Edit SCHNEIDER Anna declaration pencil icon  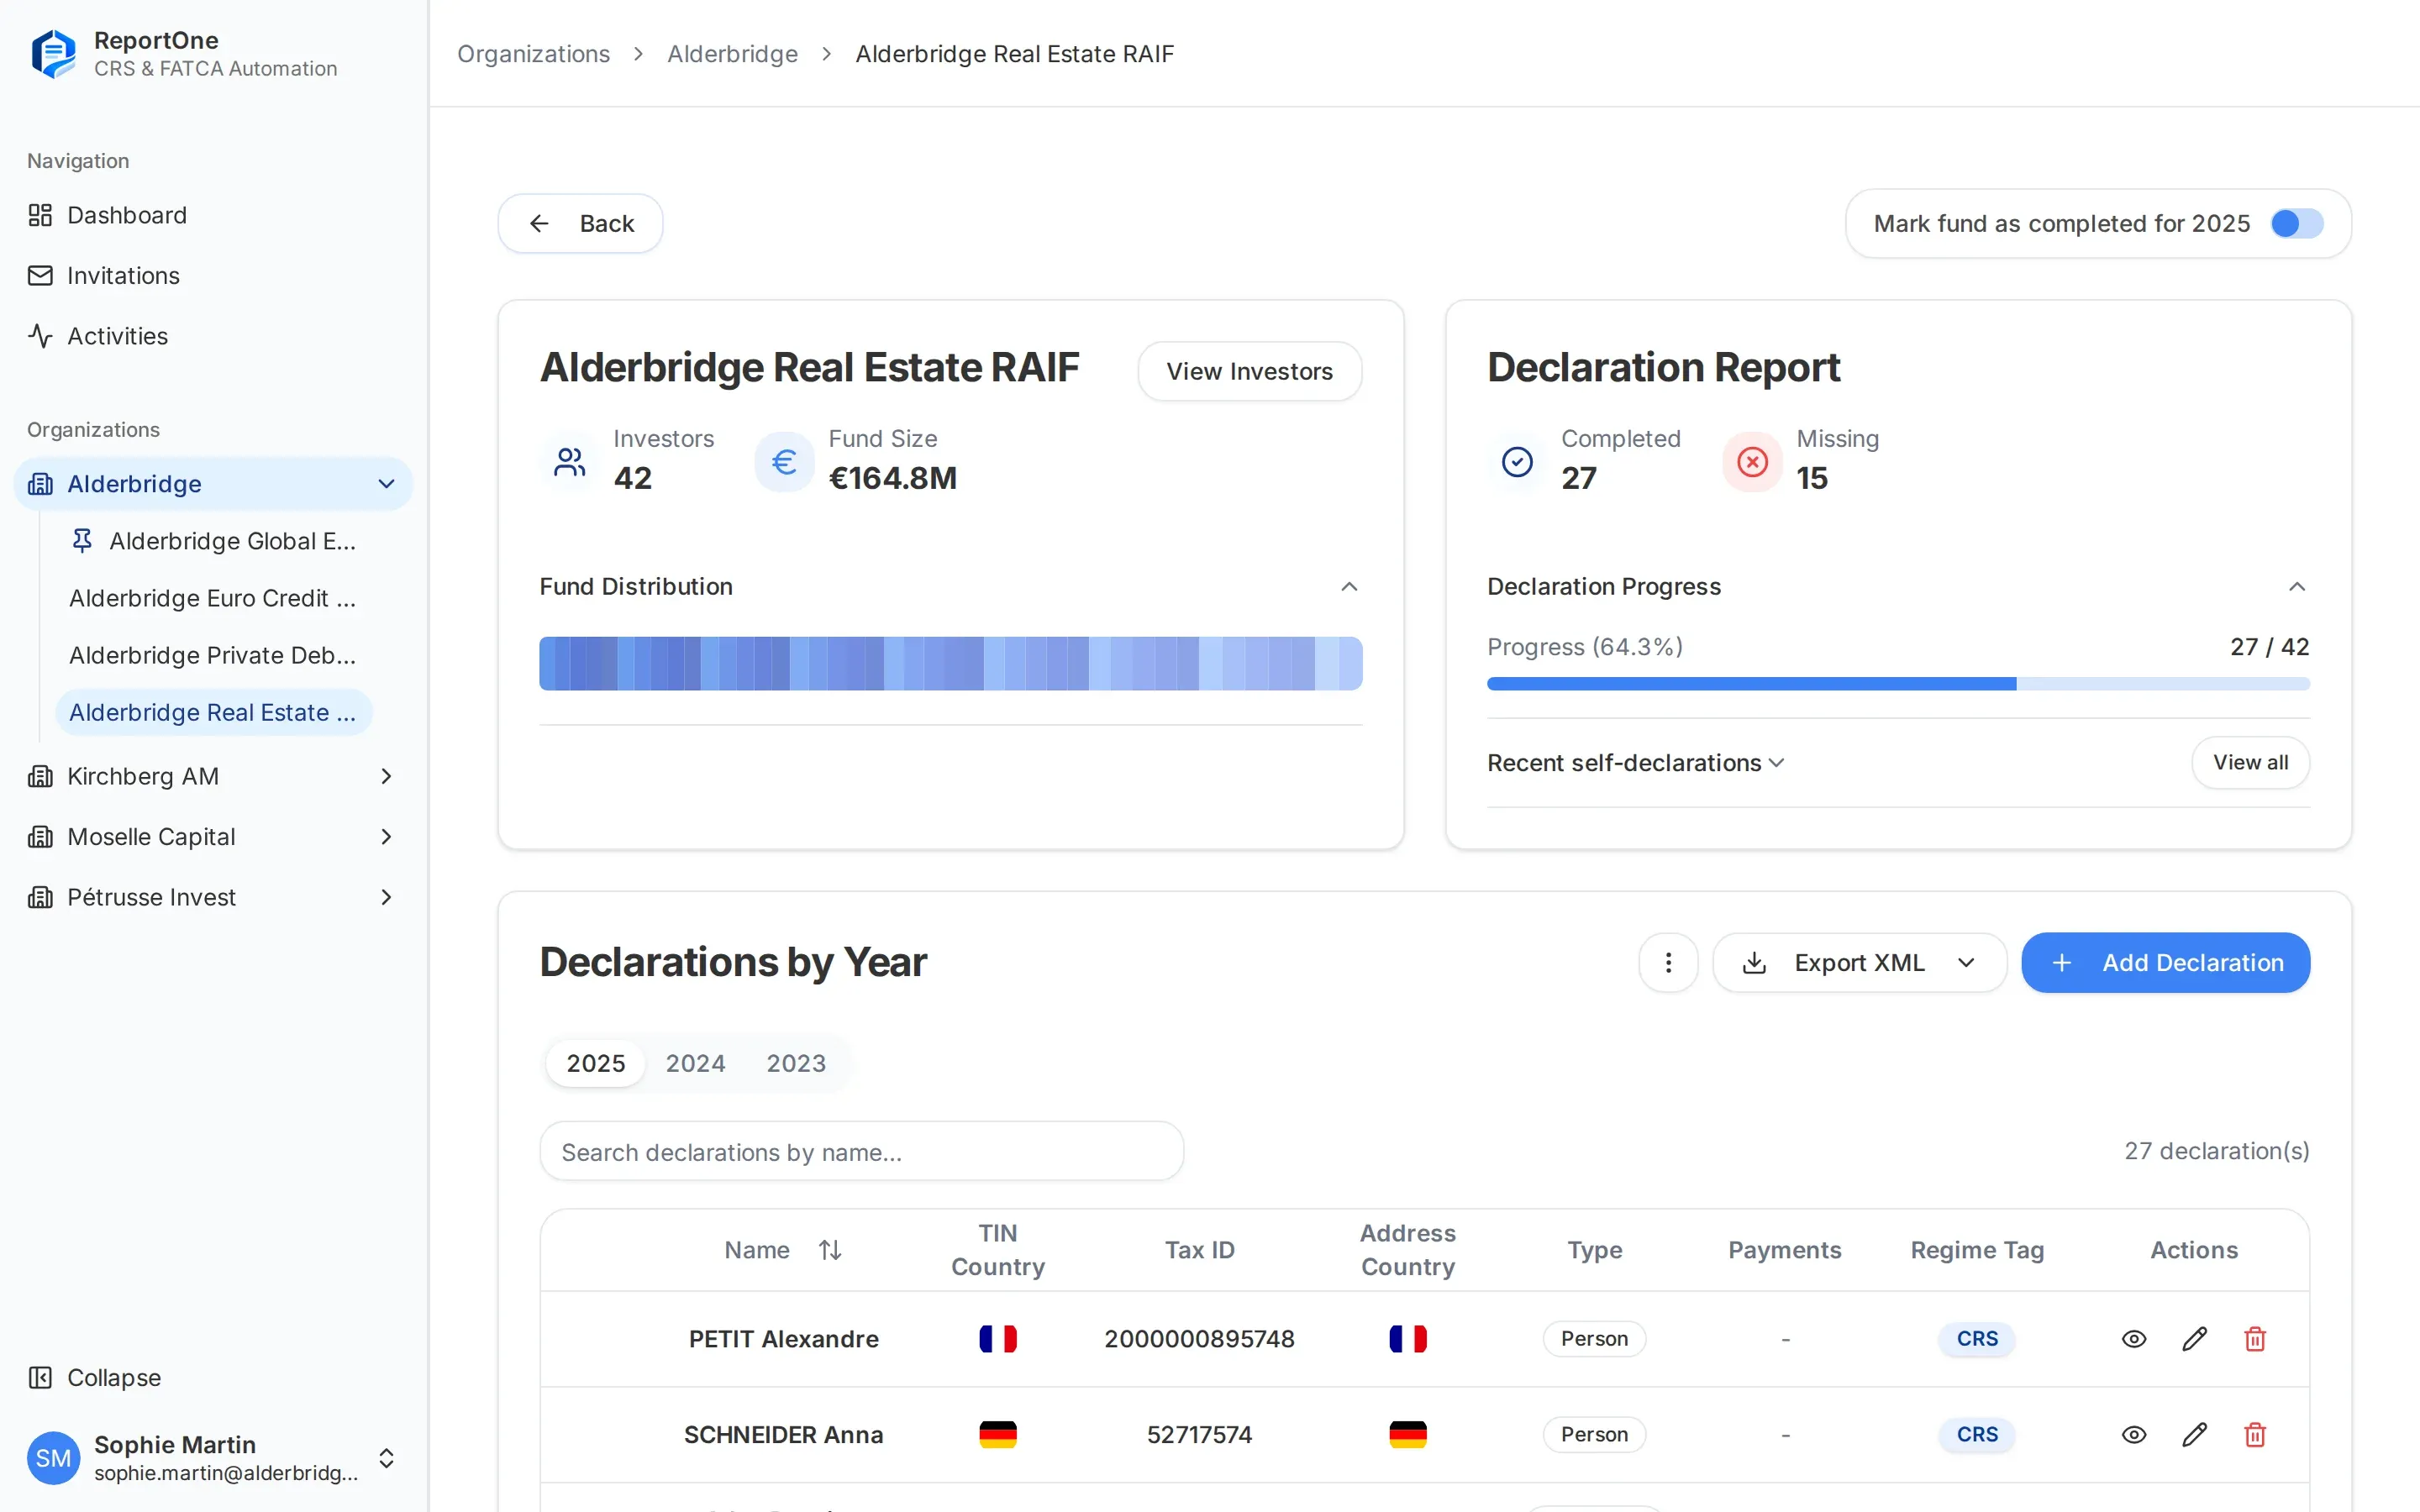tap(2194, 1435)
